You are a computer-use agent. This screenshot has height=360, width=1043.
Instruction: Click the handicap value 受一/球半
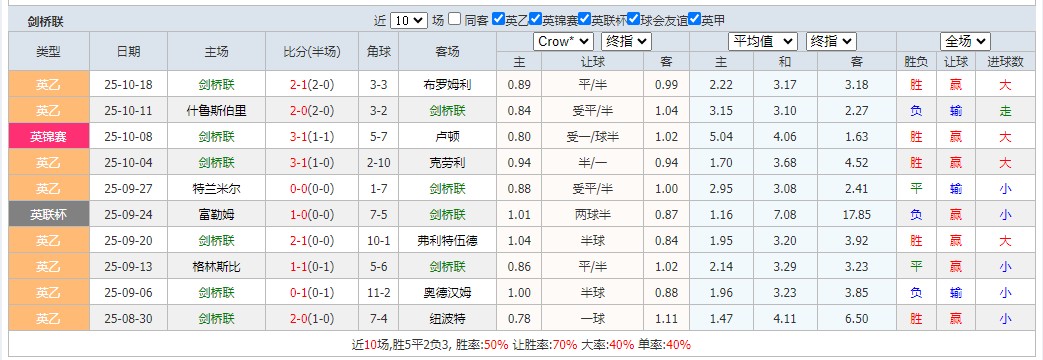593,137
